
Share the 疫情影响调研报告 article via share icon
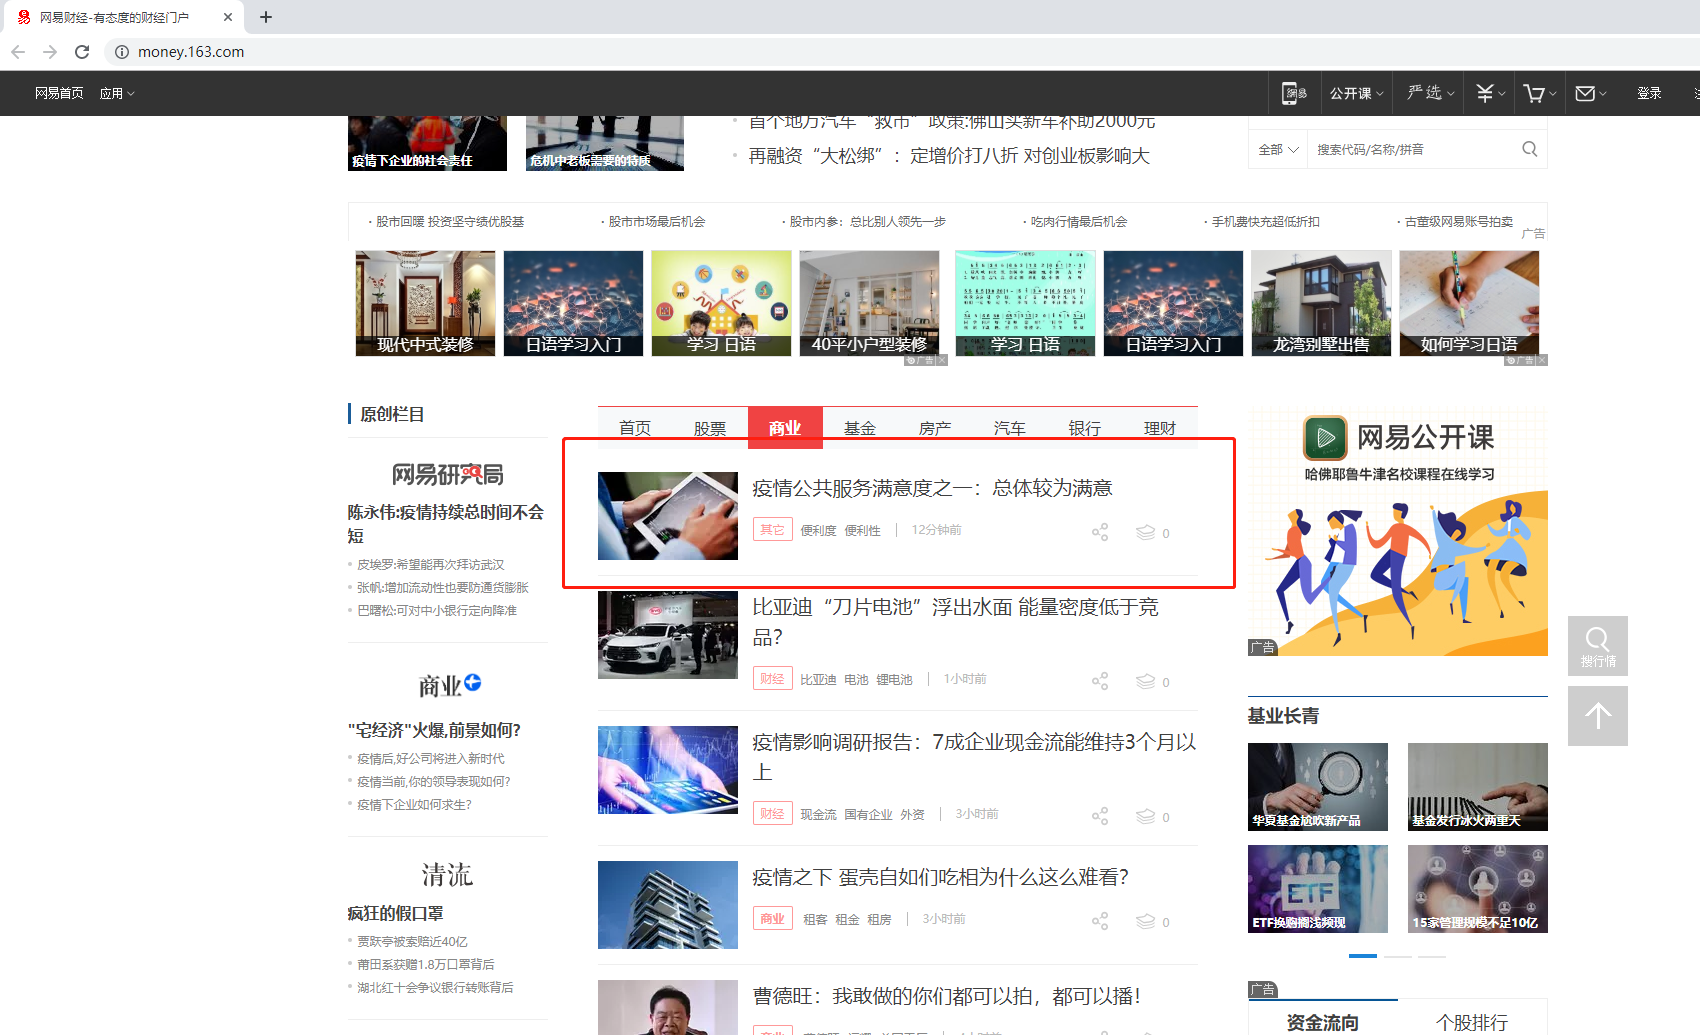pyautogui.click(x=1100, y=816)
